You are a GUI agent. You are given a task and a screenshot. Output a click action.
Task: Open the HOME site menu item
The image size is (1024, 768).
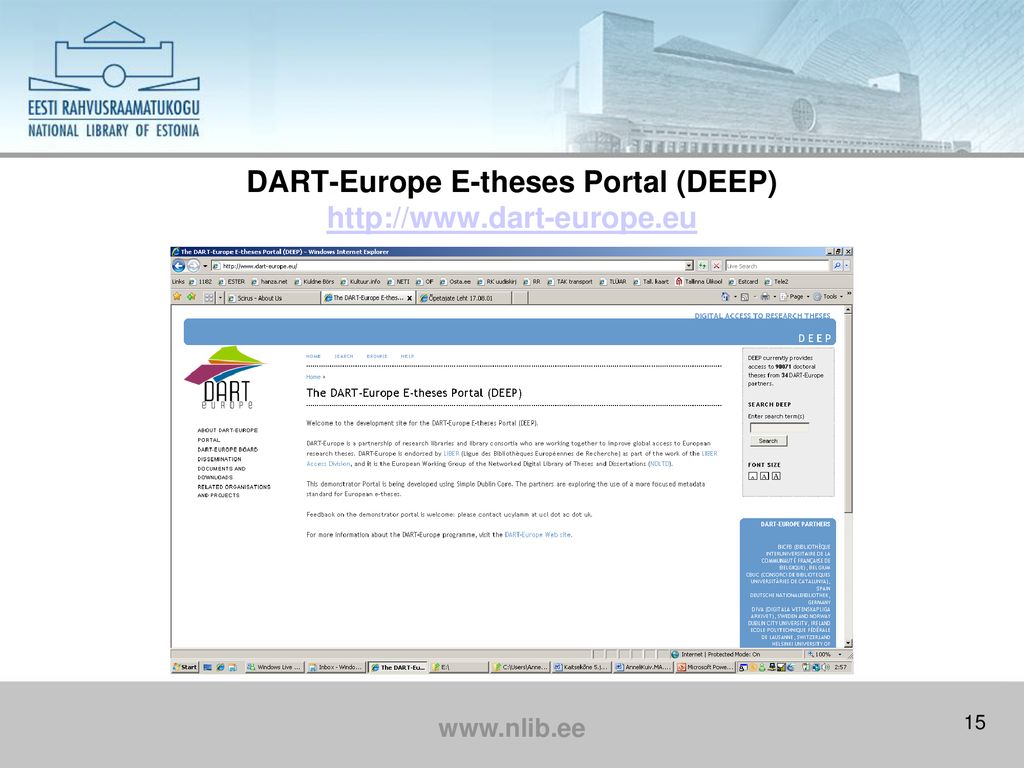point(313,356)
